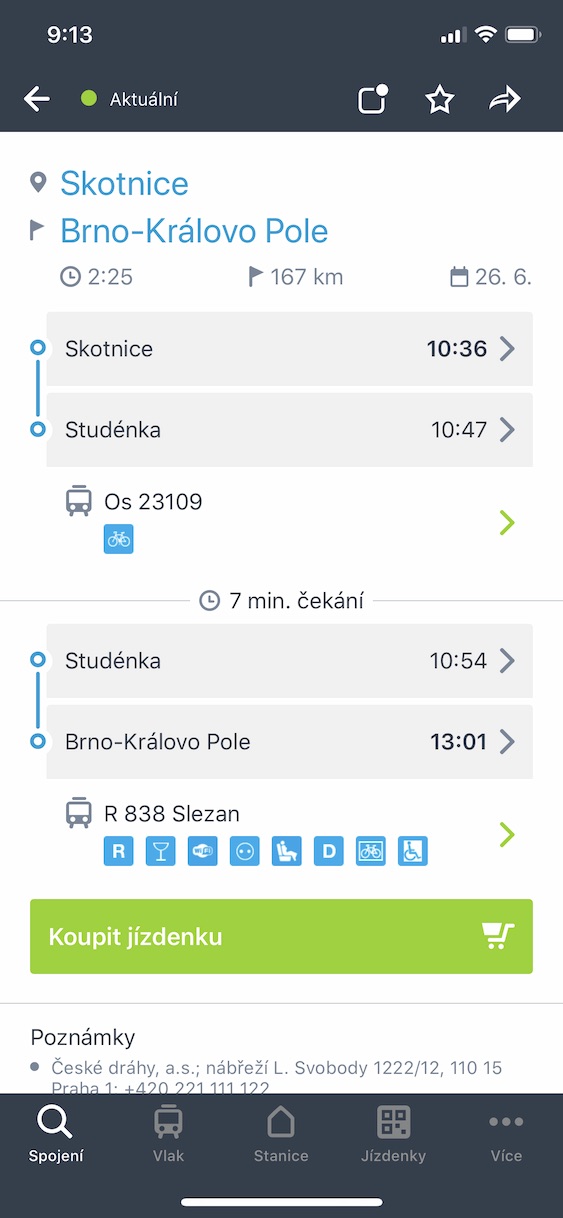
Task: Expand Brno-Královo Pole 13:01 arrival row
Action: tap(289, 742)
